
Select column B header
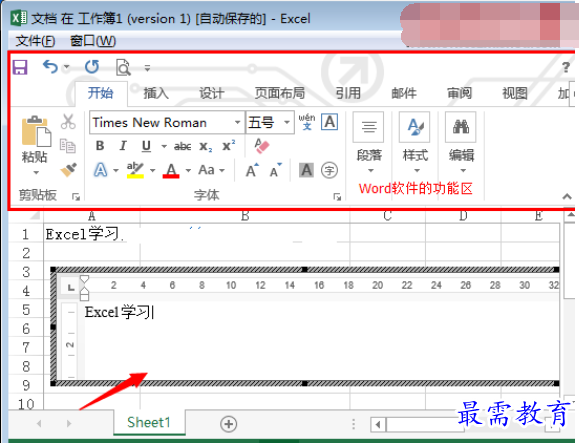(x=245, y=216)
